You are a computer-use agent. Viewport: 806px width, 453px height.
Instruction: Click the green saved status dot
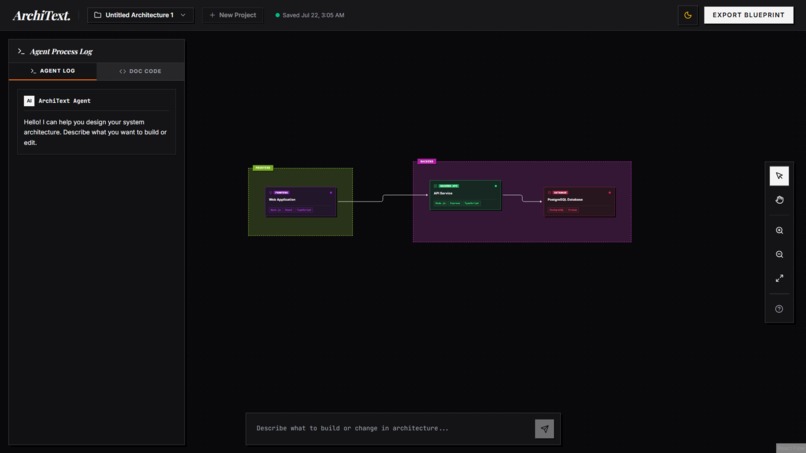(278, 15)
